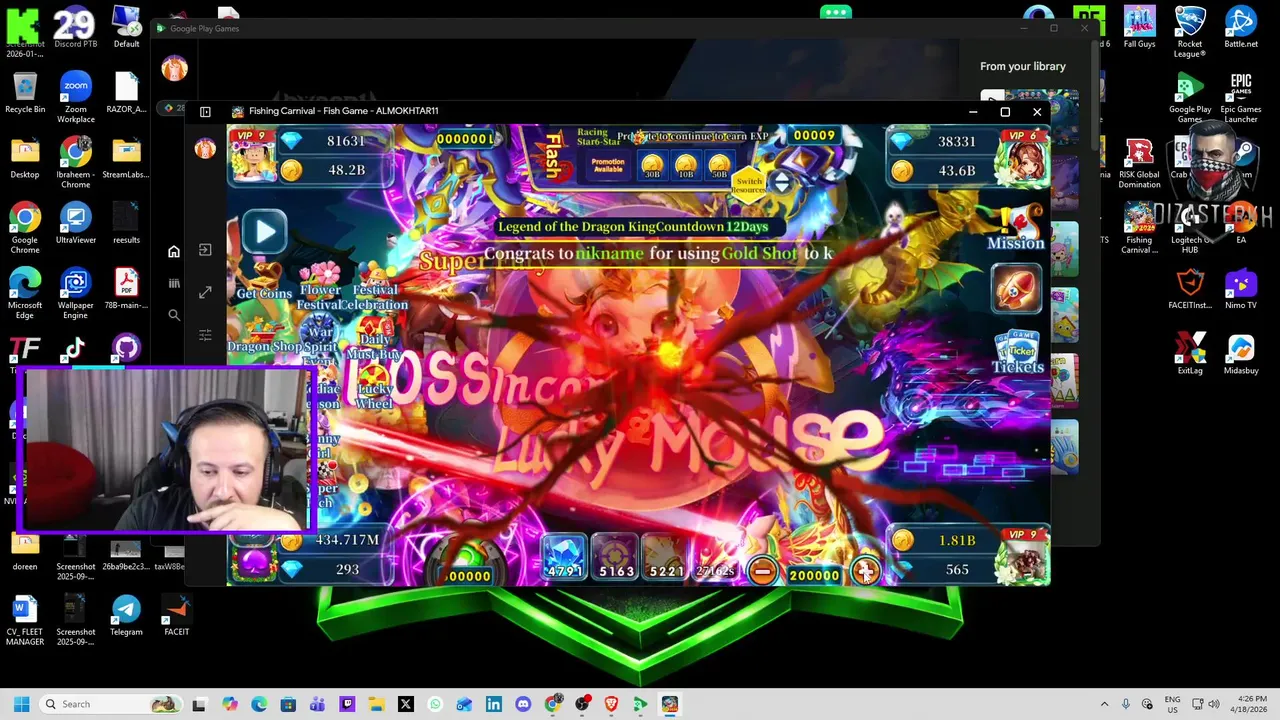Viewport: 1280px width, 720px height.
Task: Use the ice crystal skill 4791
Action: [564, 557]
